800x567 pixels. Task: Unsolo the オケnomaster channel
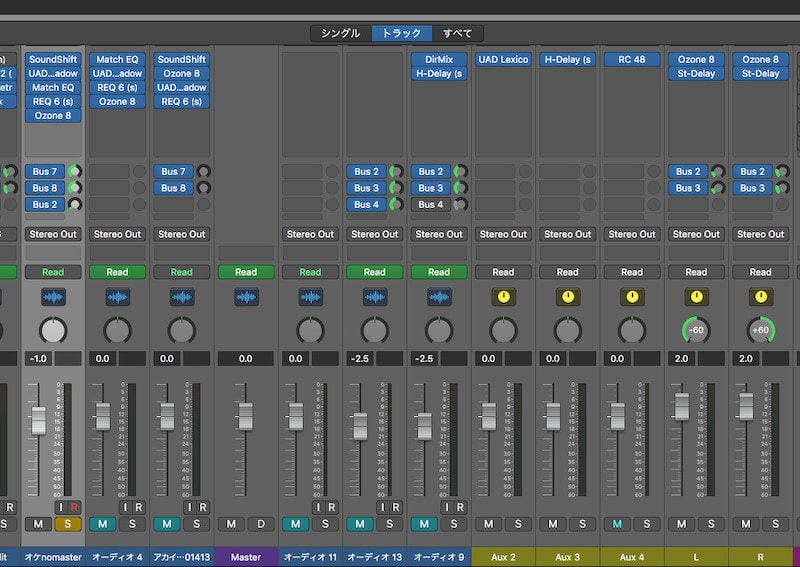click(68, 524)
